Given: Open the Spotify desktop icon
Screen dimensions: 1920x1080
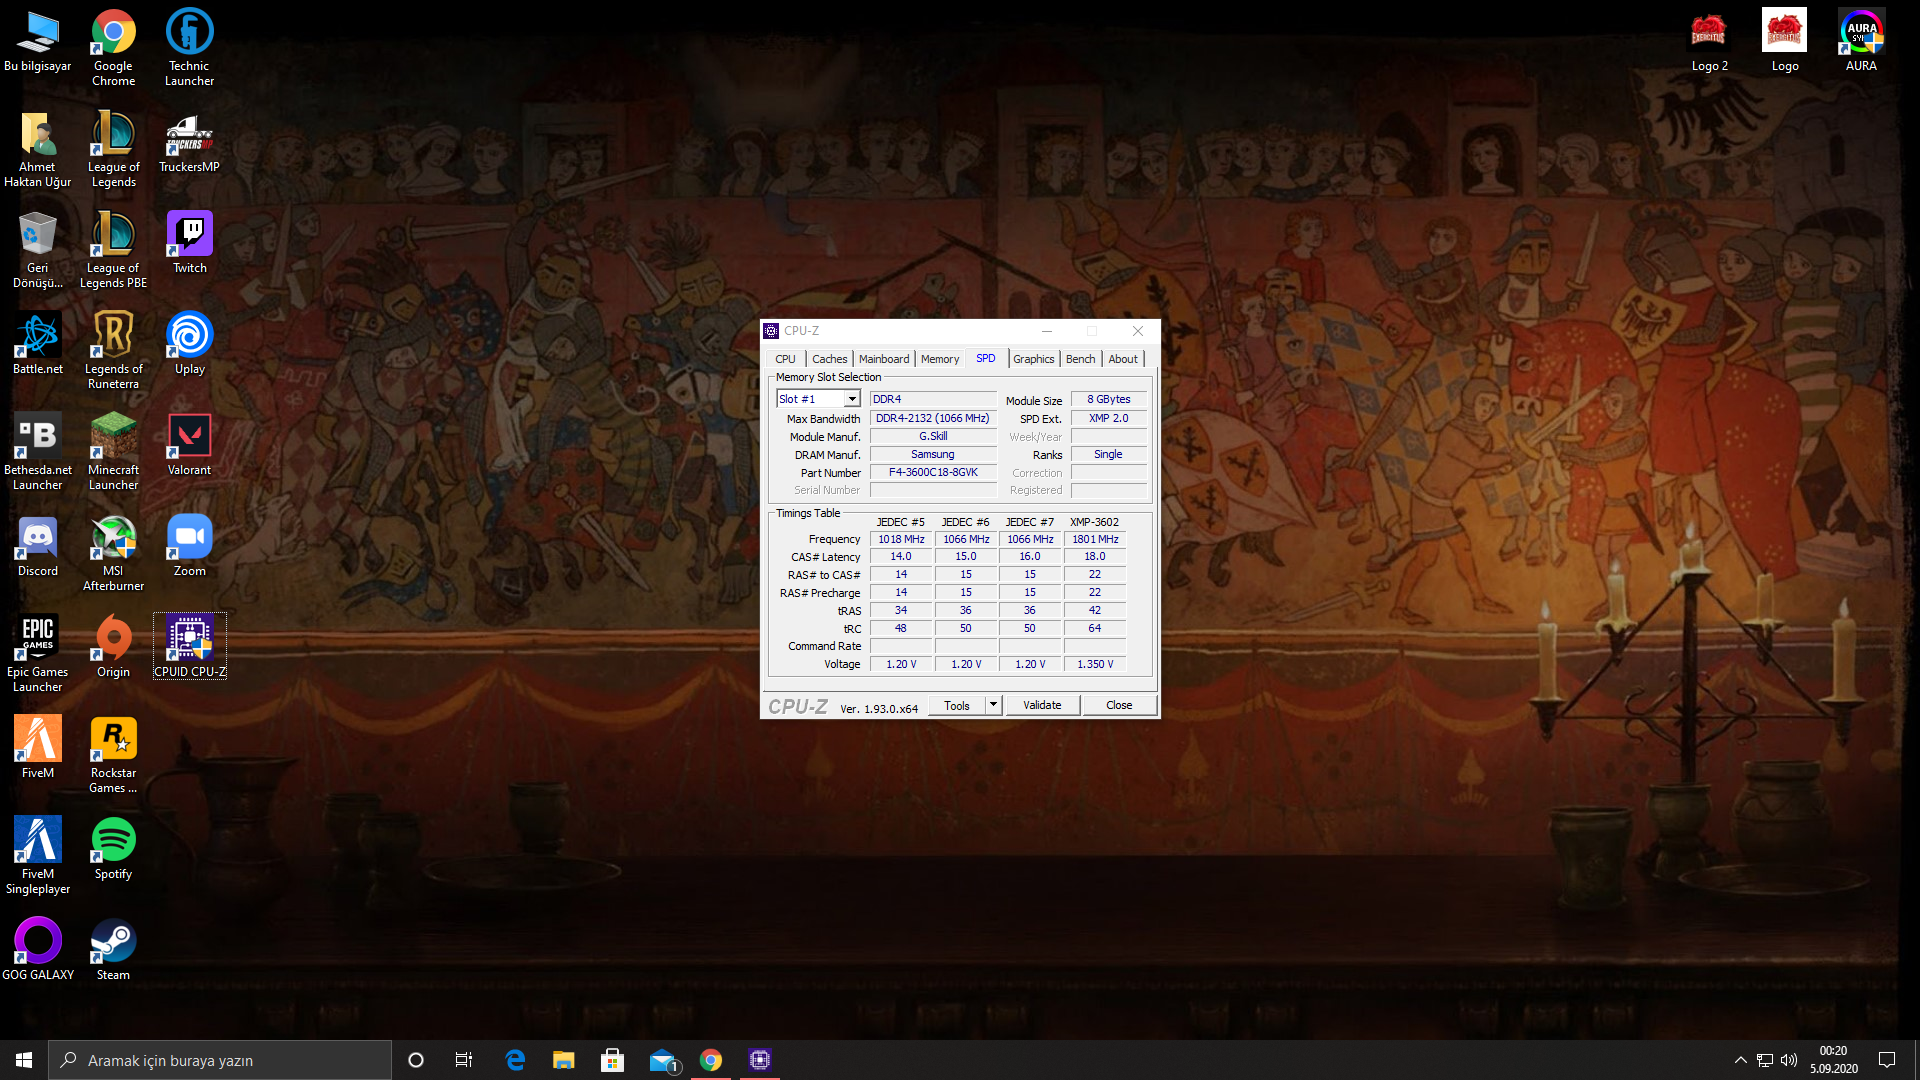Looking at the screenshot, I should tap(113, 849).
